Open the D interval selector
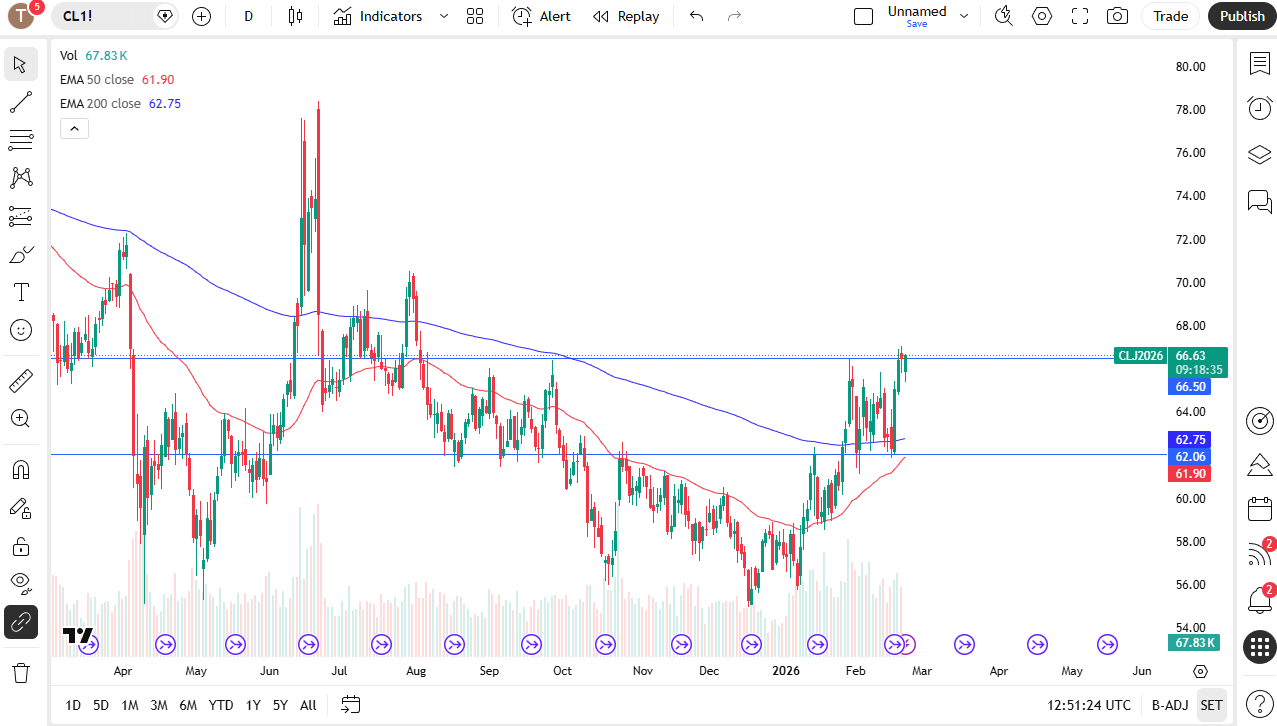 [x=249, y=16]
